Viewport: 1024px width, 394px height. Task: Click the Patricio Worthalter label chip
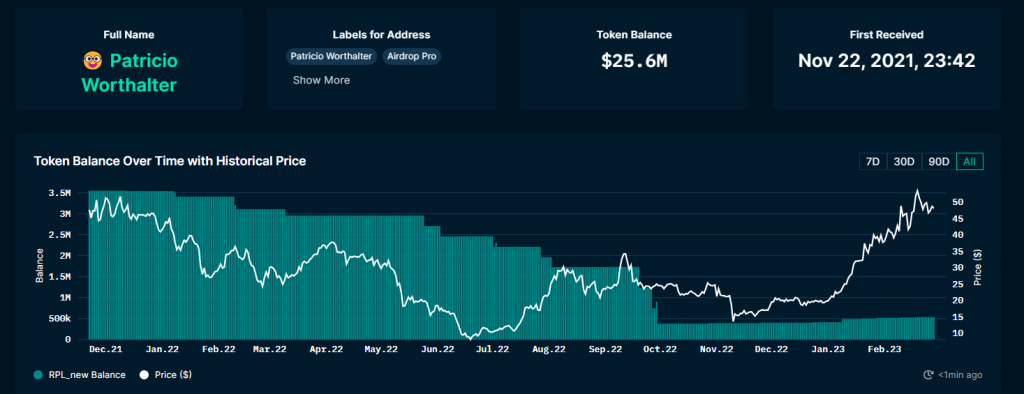click(331, 56)
